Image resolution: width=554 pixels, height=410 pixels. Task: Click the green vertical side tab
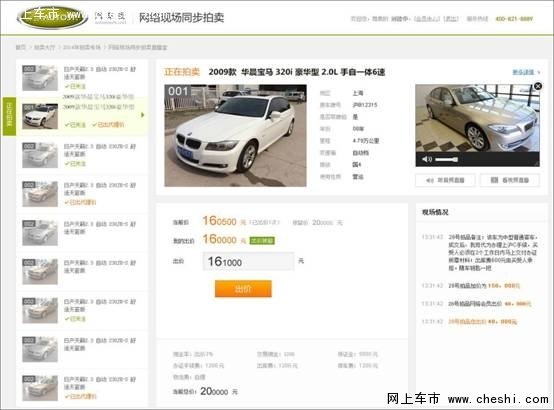tap(9, 116)
